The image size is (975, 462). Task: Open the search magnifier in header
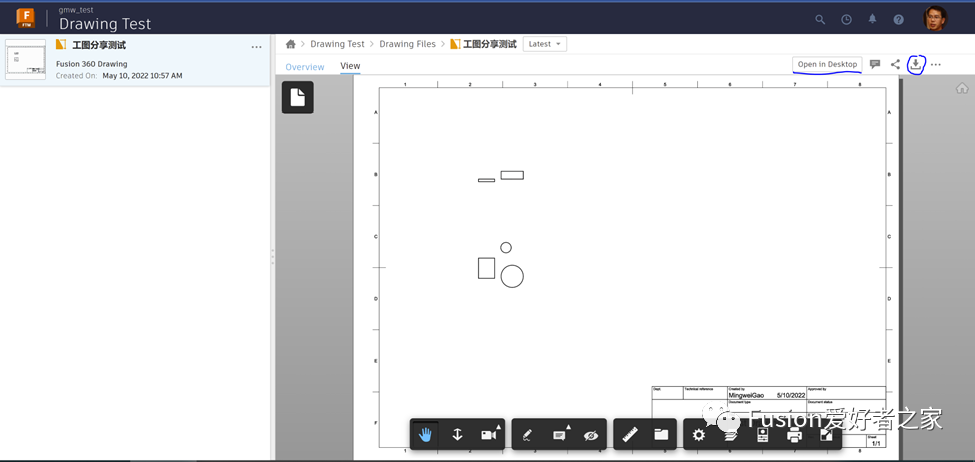[x=820, y=19]
